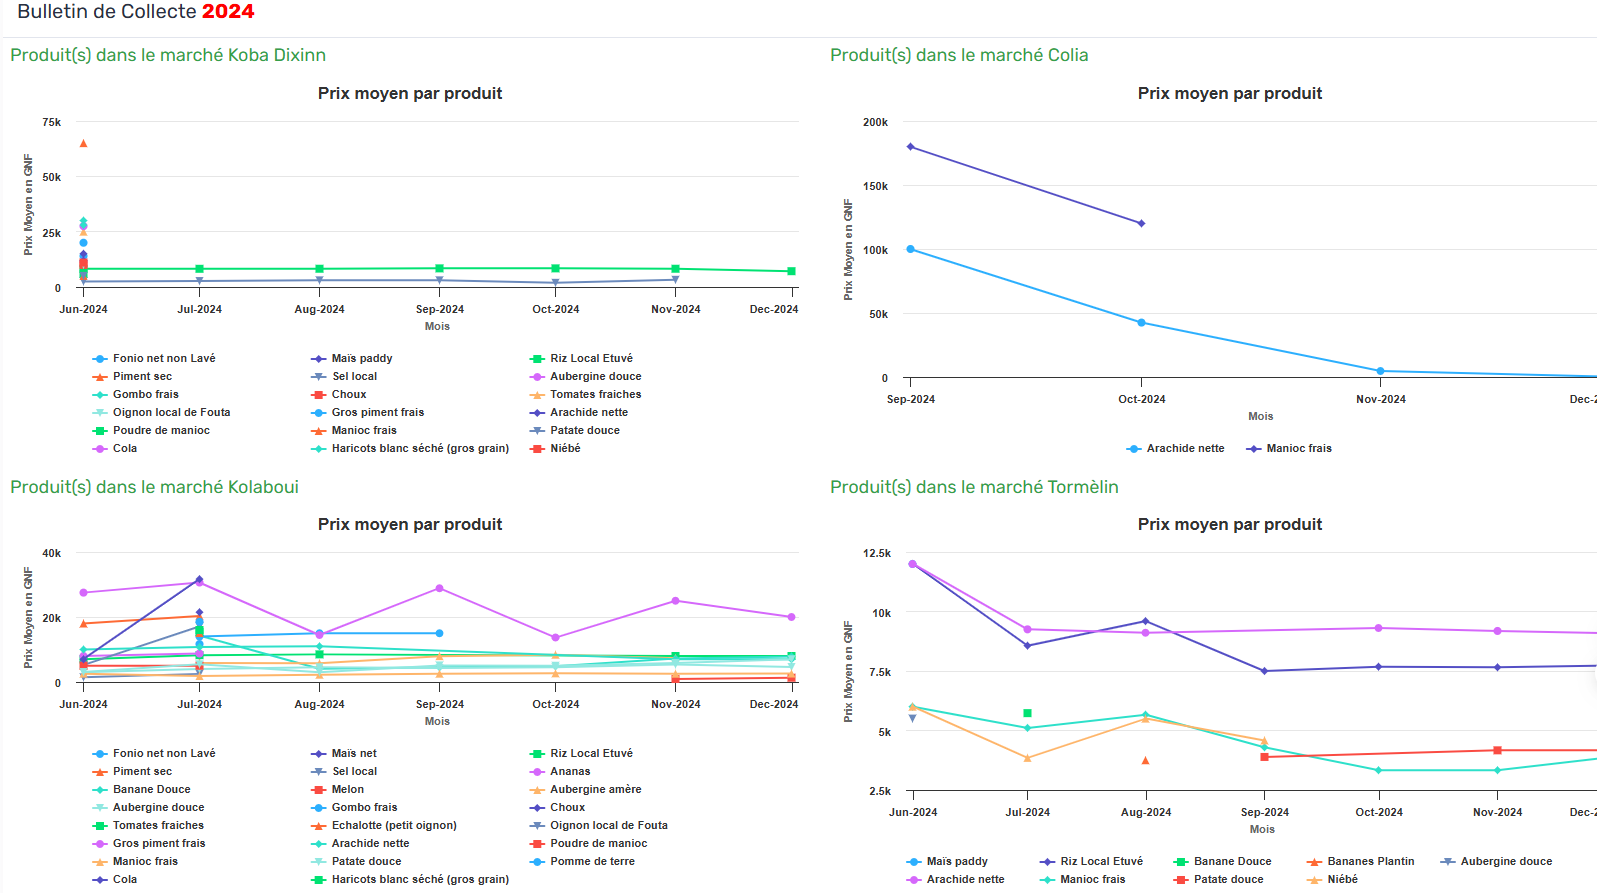Click the Produit(s) dans le marché Tormèlin heading
1597x893 pixels.
[x=974, y=487]
